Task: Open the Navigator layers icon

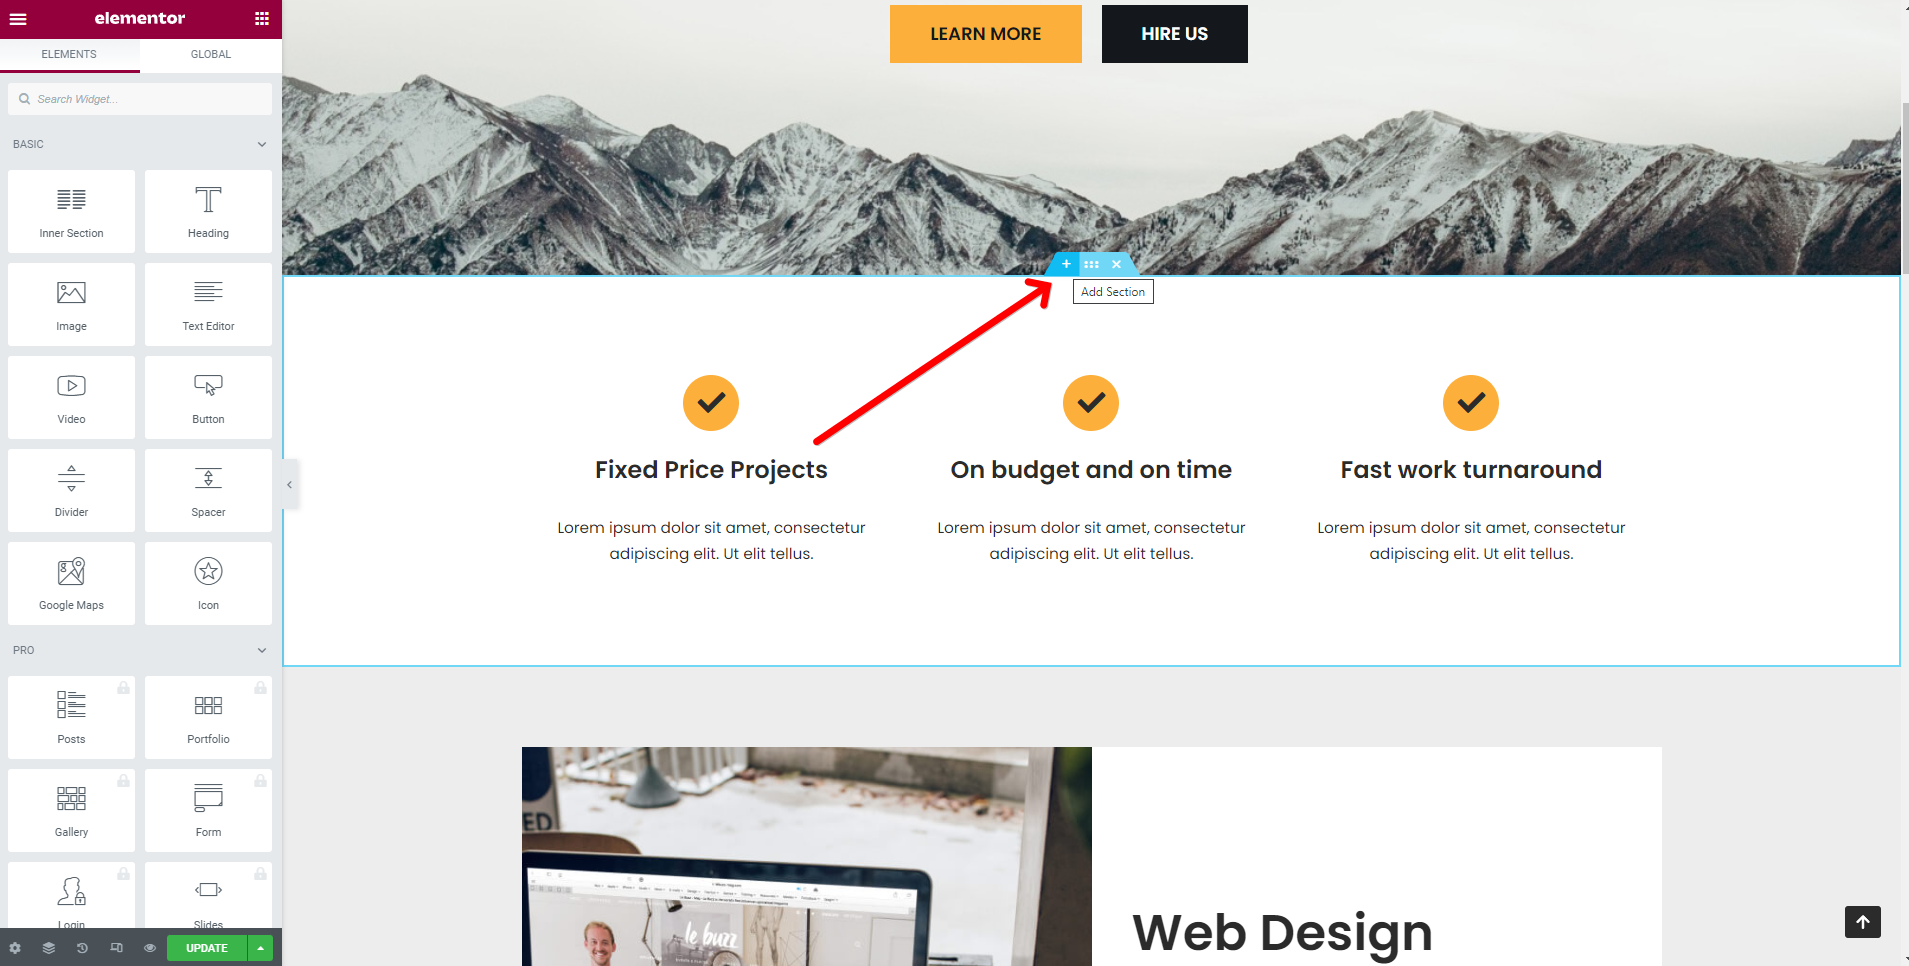Action: [x=48, y=948]
